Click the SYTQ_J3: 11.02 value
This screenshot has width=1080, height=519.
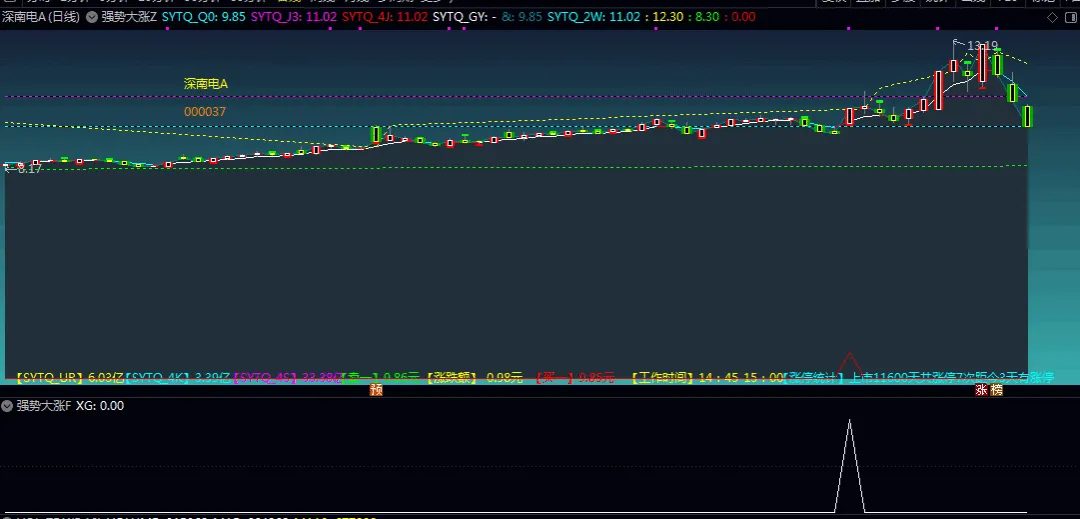tap(293, 17)
